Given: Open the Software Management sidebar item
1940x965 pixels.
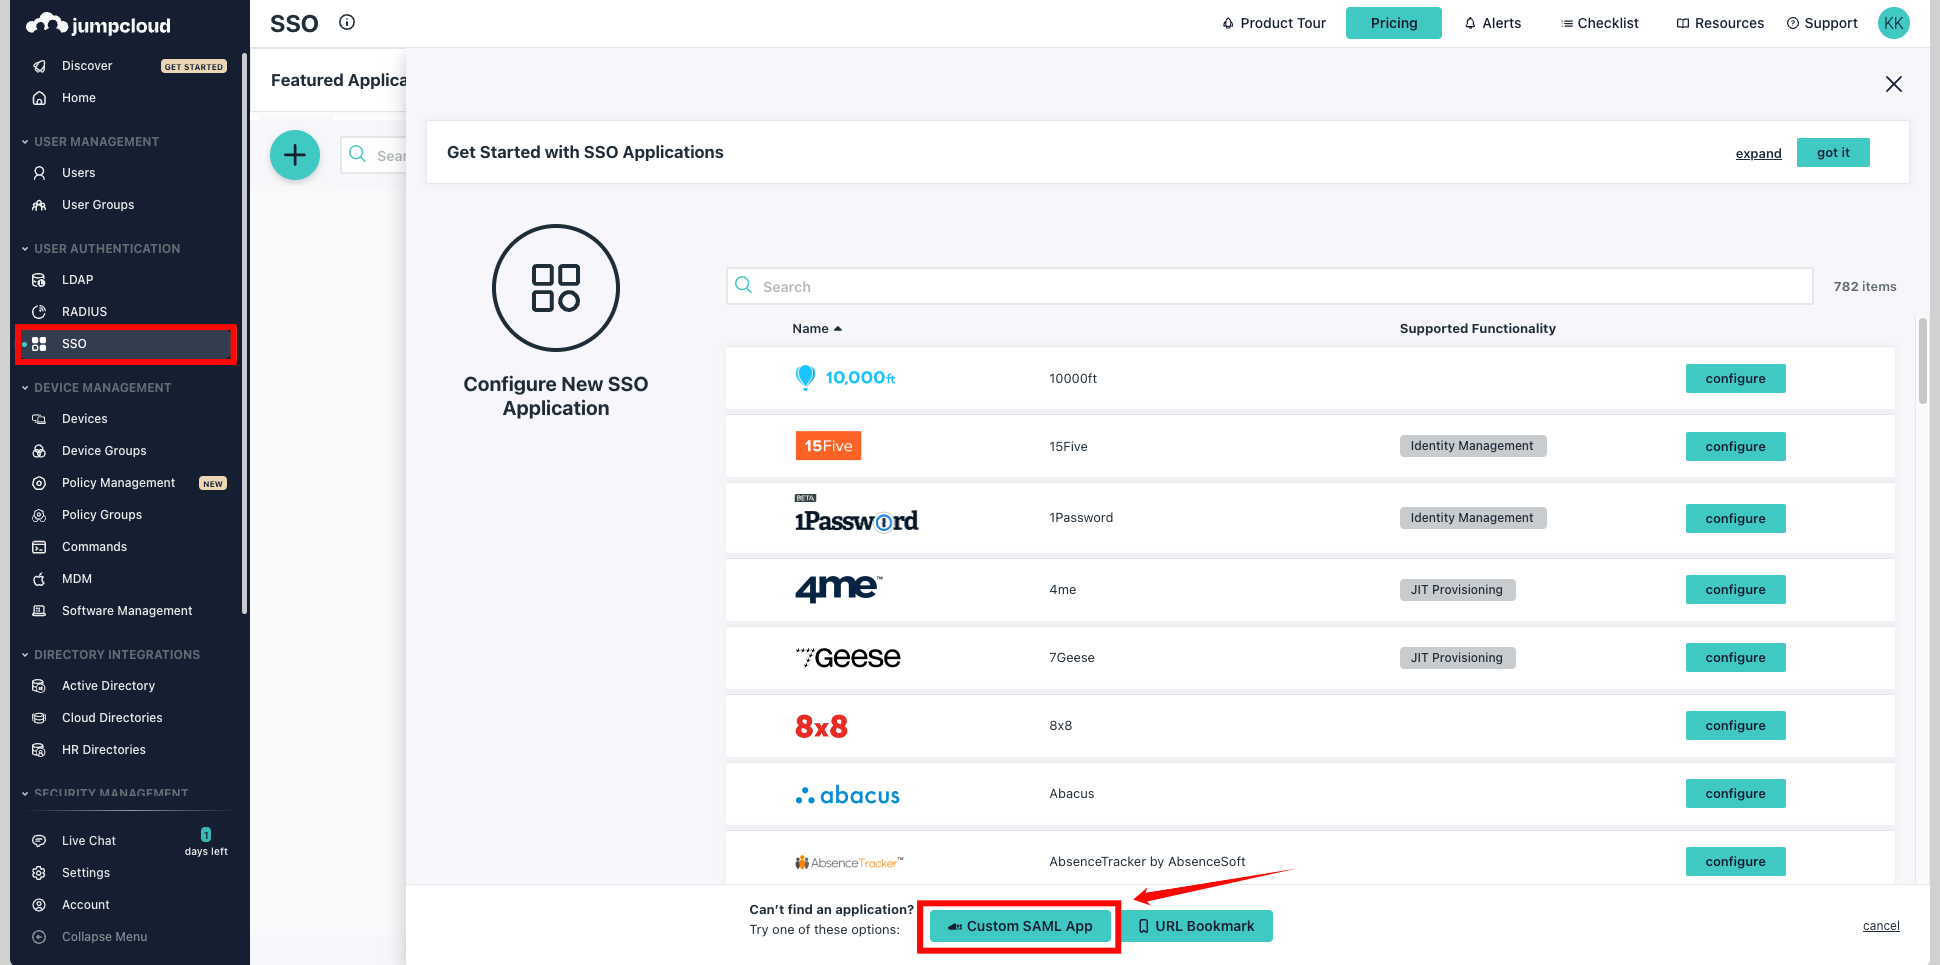Looking at the screenshot, I should (x=127, y=611).
